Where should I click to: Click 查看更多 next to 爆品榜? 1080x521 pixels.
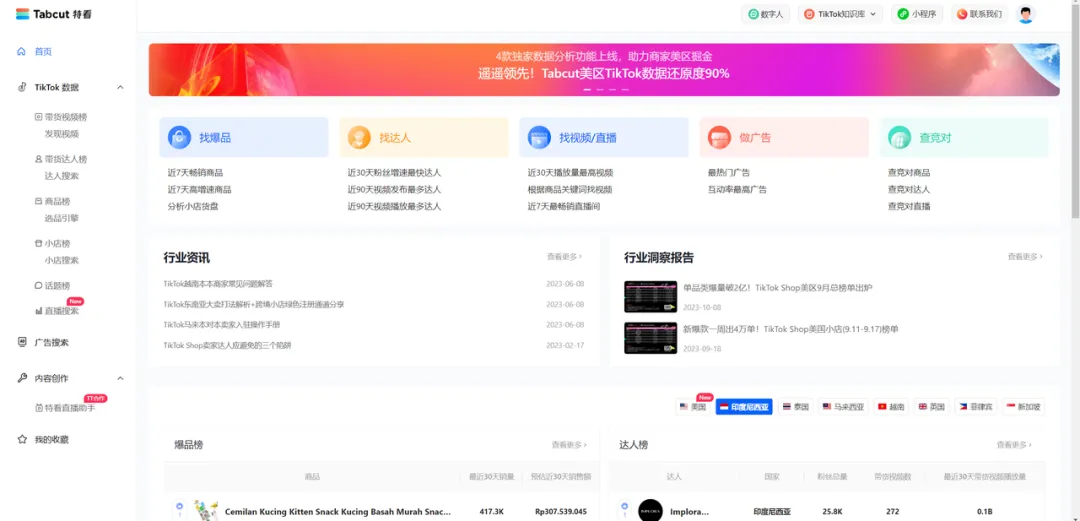click(x=569, y=445)
